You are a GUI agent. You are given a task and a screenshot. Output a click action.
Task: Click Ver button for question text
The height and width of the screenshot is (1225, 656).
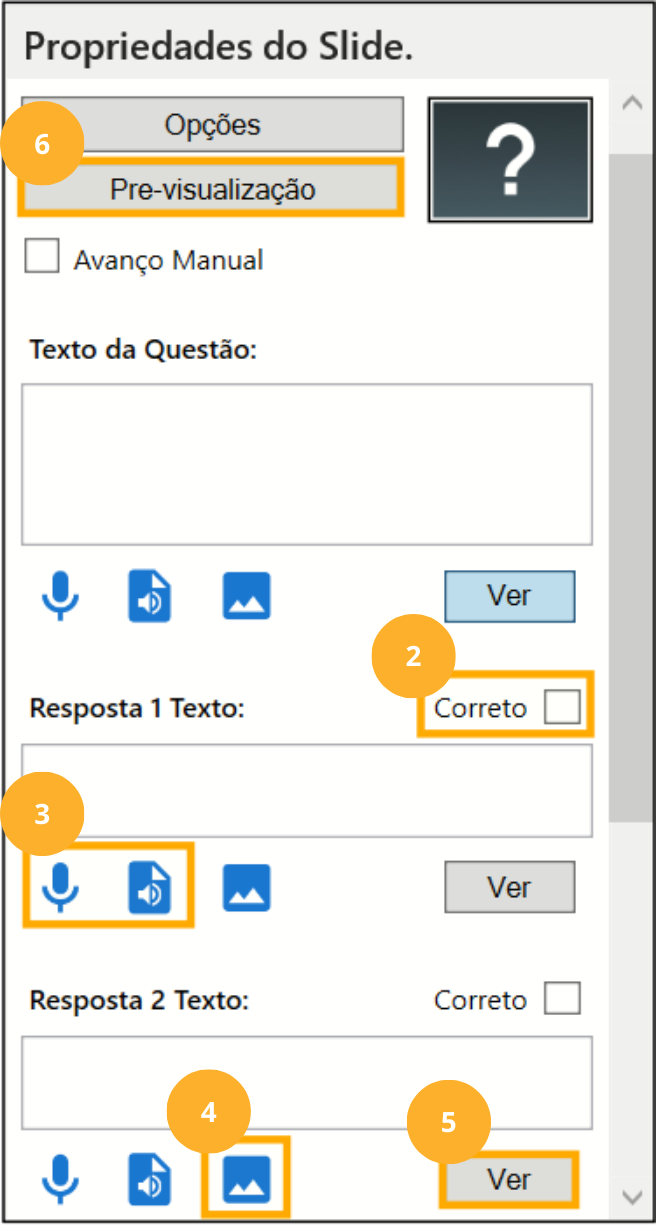[509, 596]
